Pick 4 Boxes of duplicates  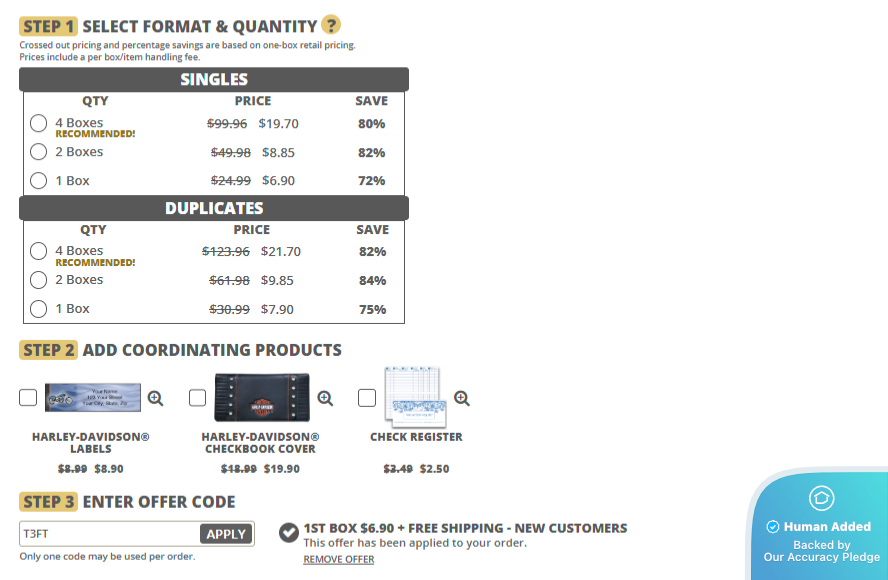coord(38,251)
